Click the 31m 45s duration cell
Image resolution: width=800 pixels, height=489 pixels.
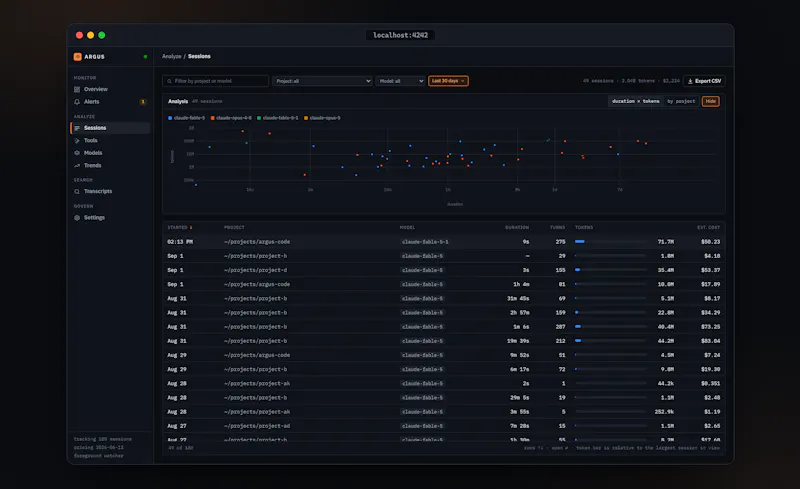[x=518, y=299]
